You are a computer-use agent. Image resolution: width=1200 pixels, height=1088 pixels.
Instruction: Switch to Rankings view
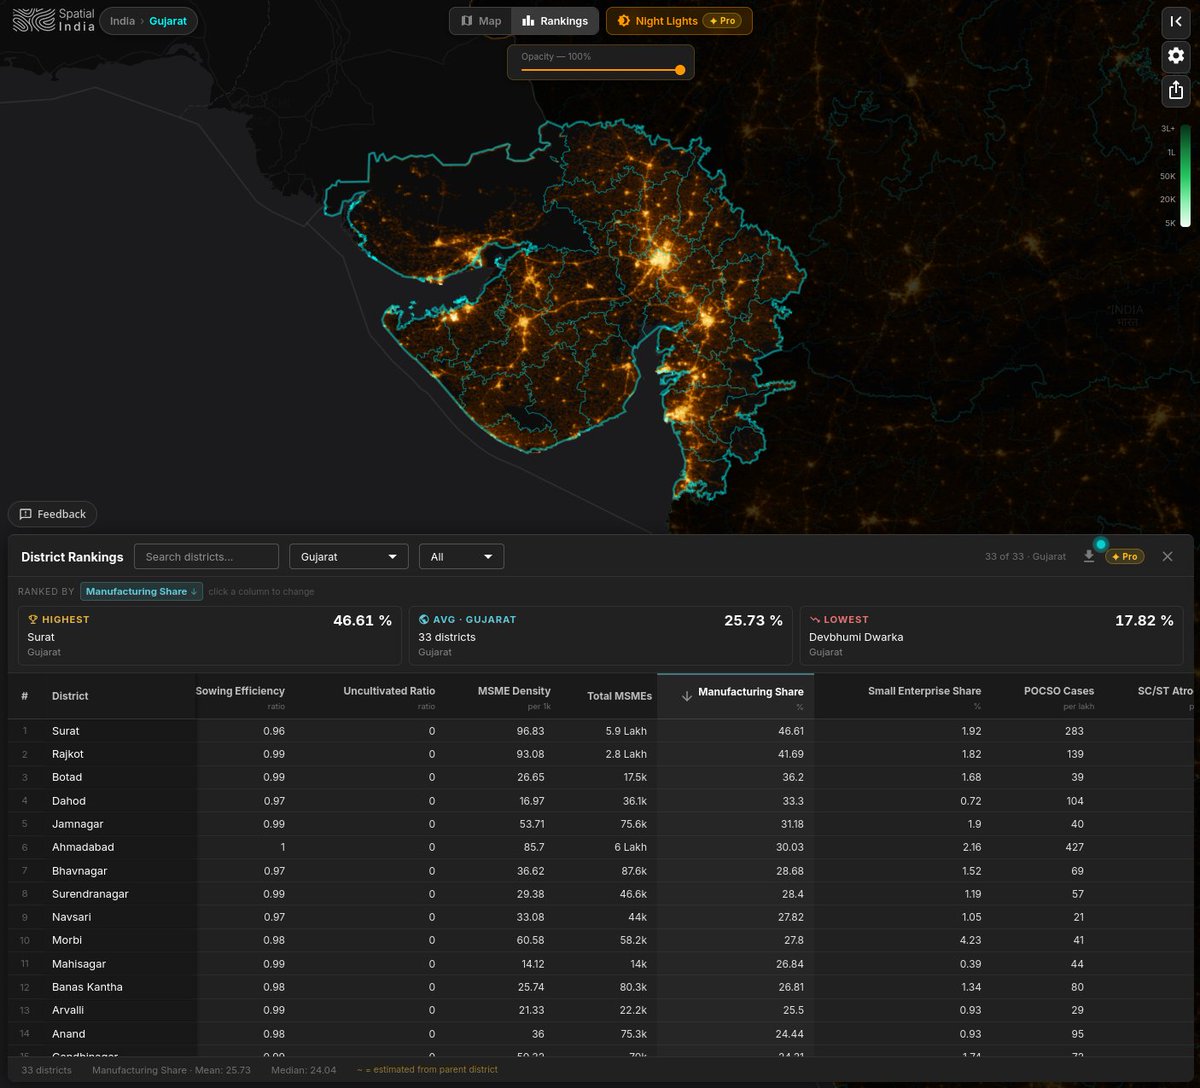(x=556, y=21)
